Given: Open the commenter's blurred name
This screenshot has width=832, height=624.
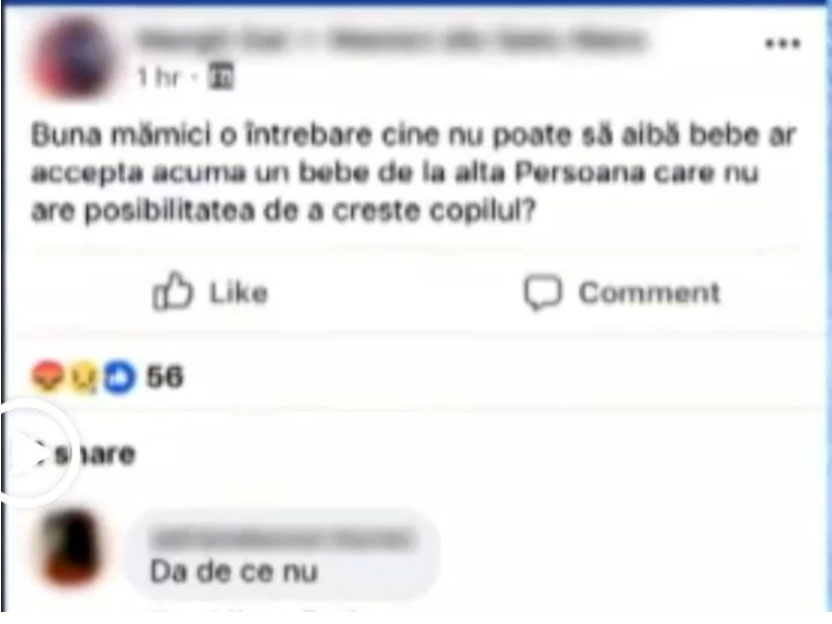Looking at the screenshot, I should pyautogui.click(x=281, y=540).
